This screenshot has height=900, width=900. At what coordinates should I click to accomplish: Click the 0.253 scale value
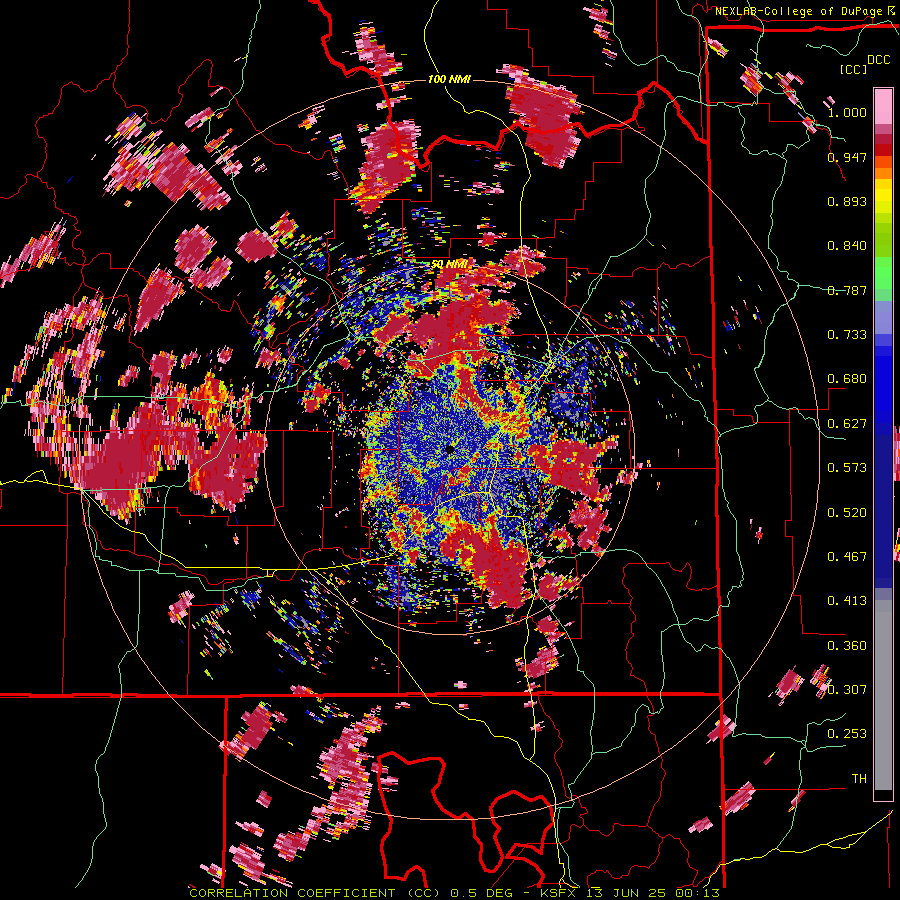click(847, 734)
